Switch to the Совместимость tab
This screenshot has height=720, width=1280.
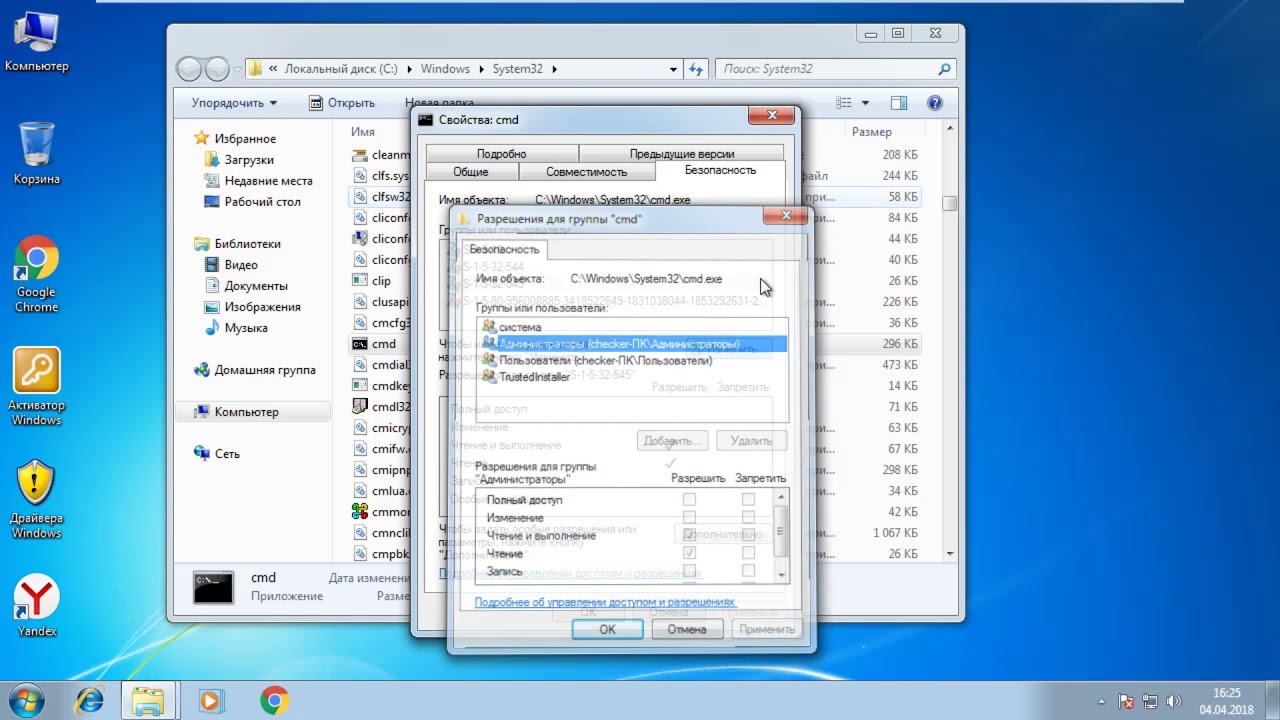tap(586, 172)
